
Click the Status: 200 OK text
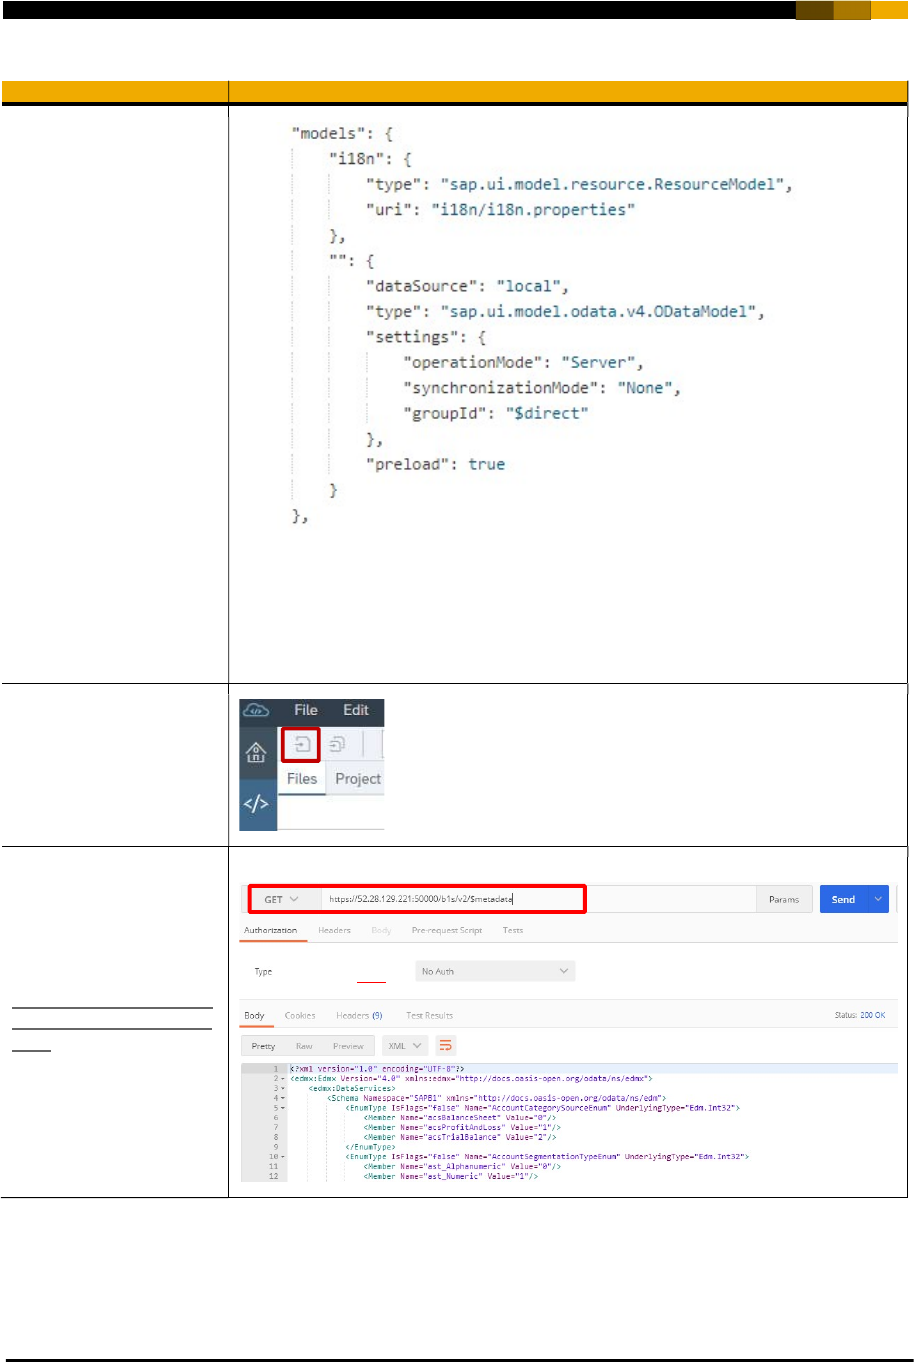coord(859,1015)
